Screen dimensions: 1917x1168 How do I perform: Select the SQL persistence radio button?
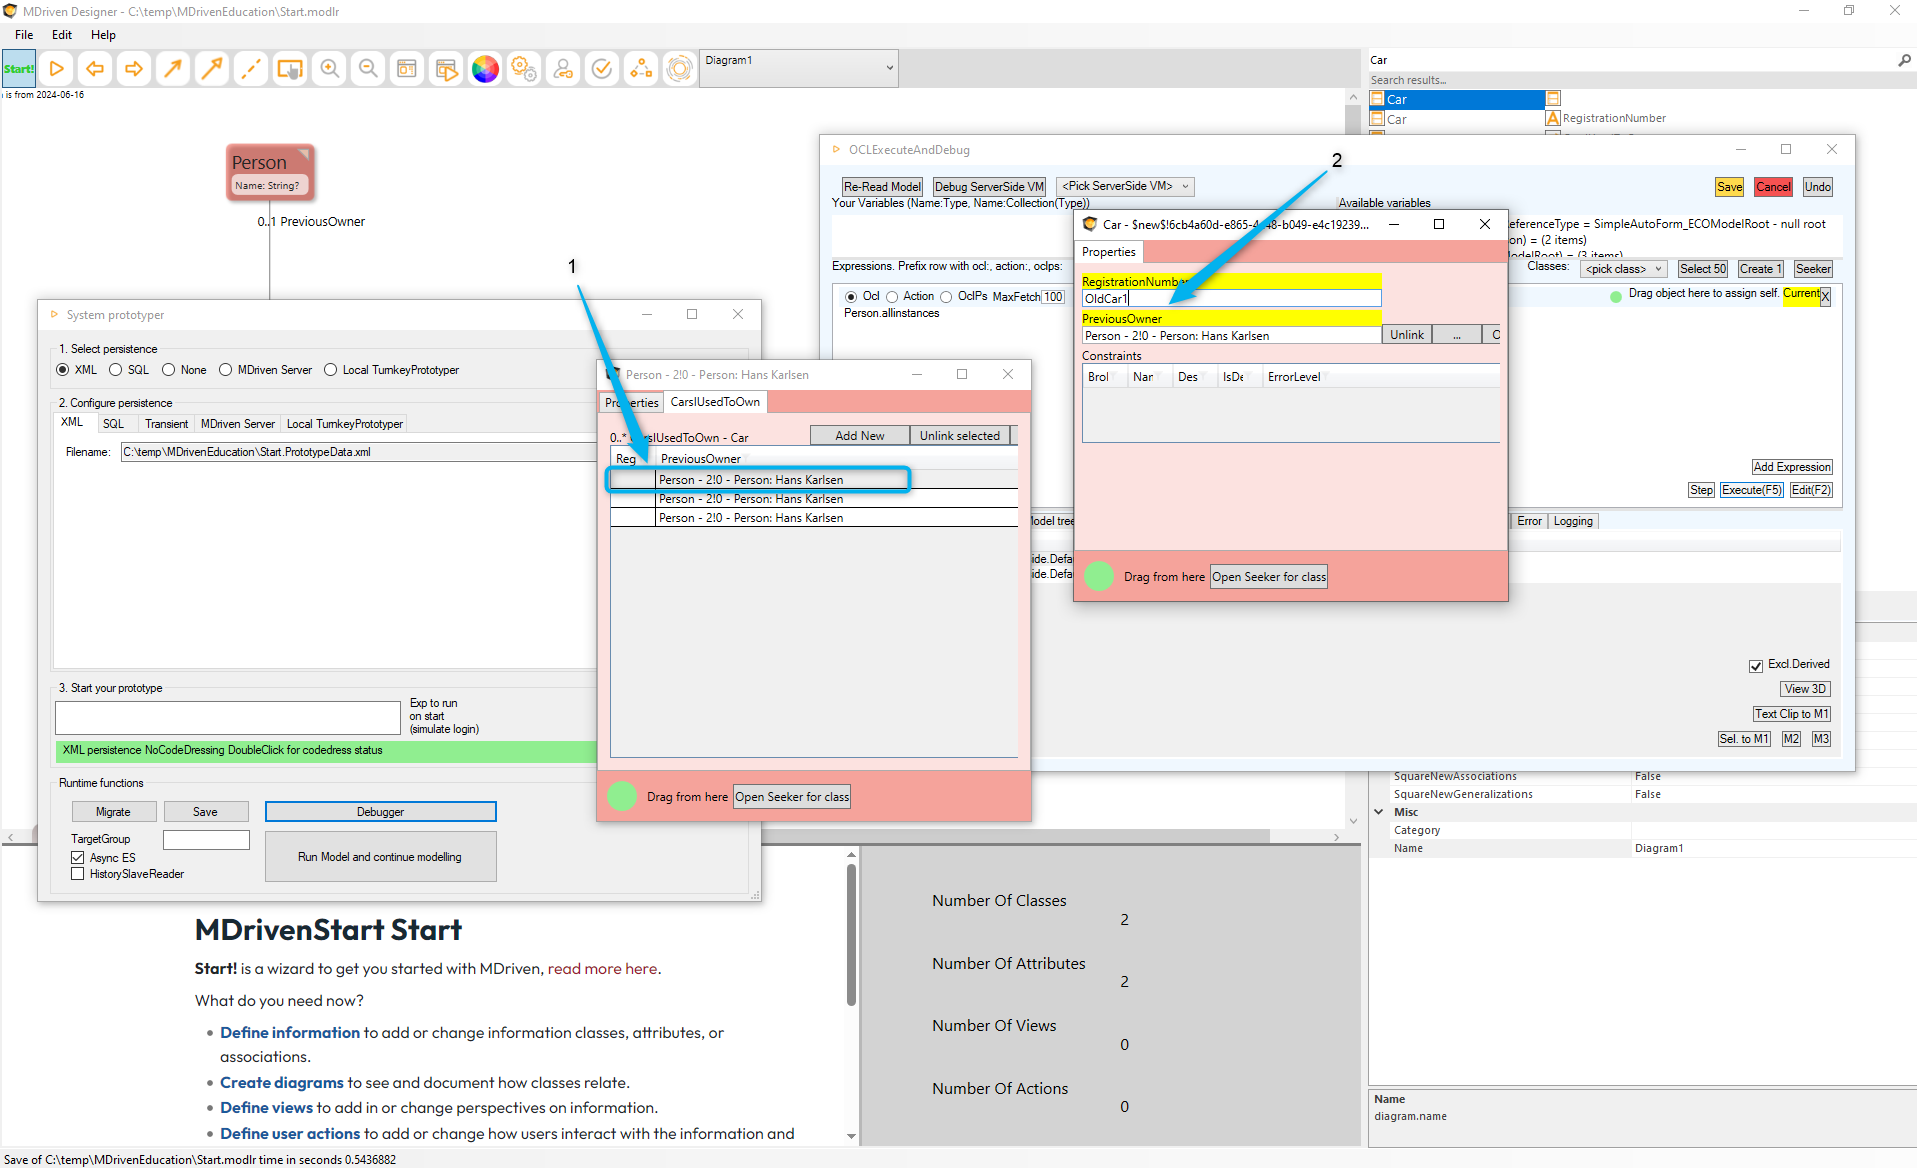(116, 370)
